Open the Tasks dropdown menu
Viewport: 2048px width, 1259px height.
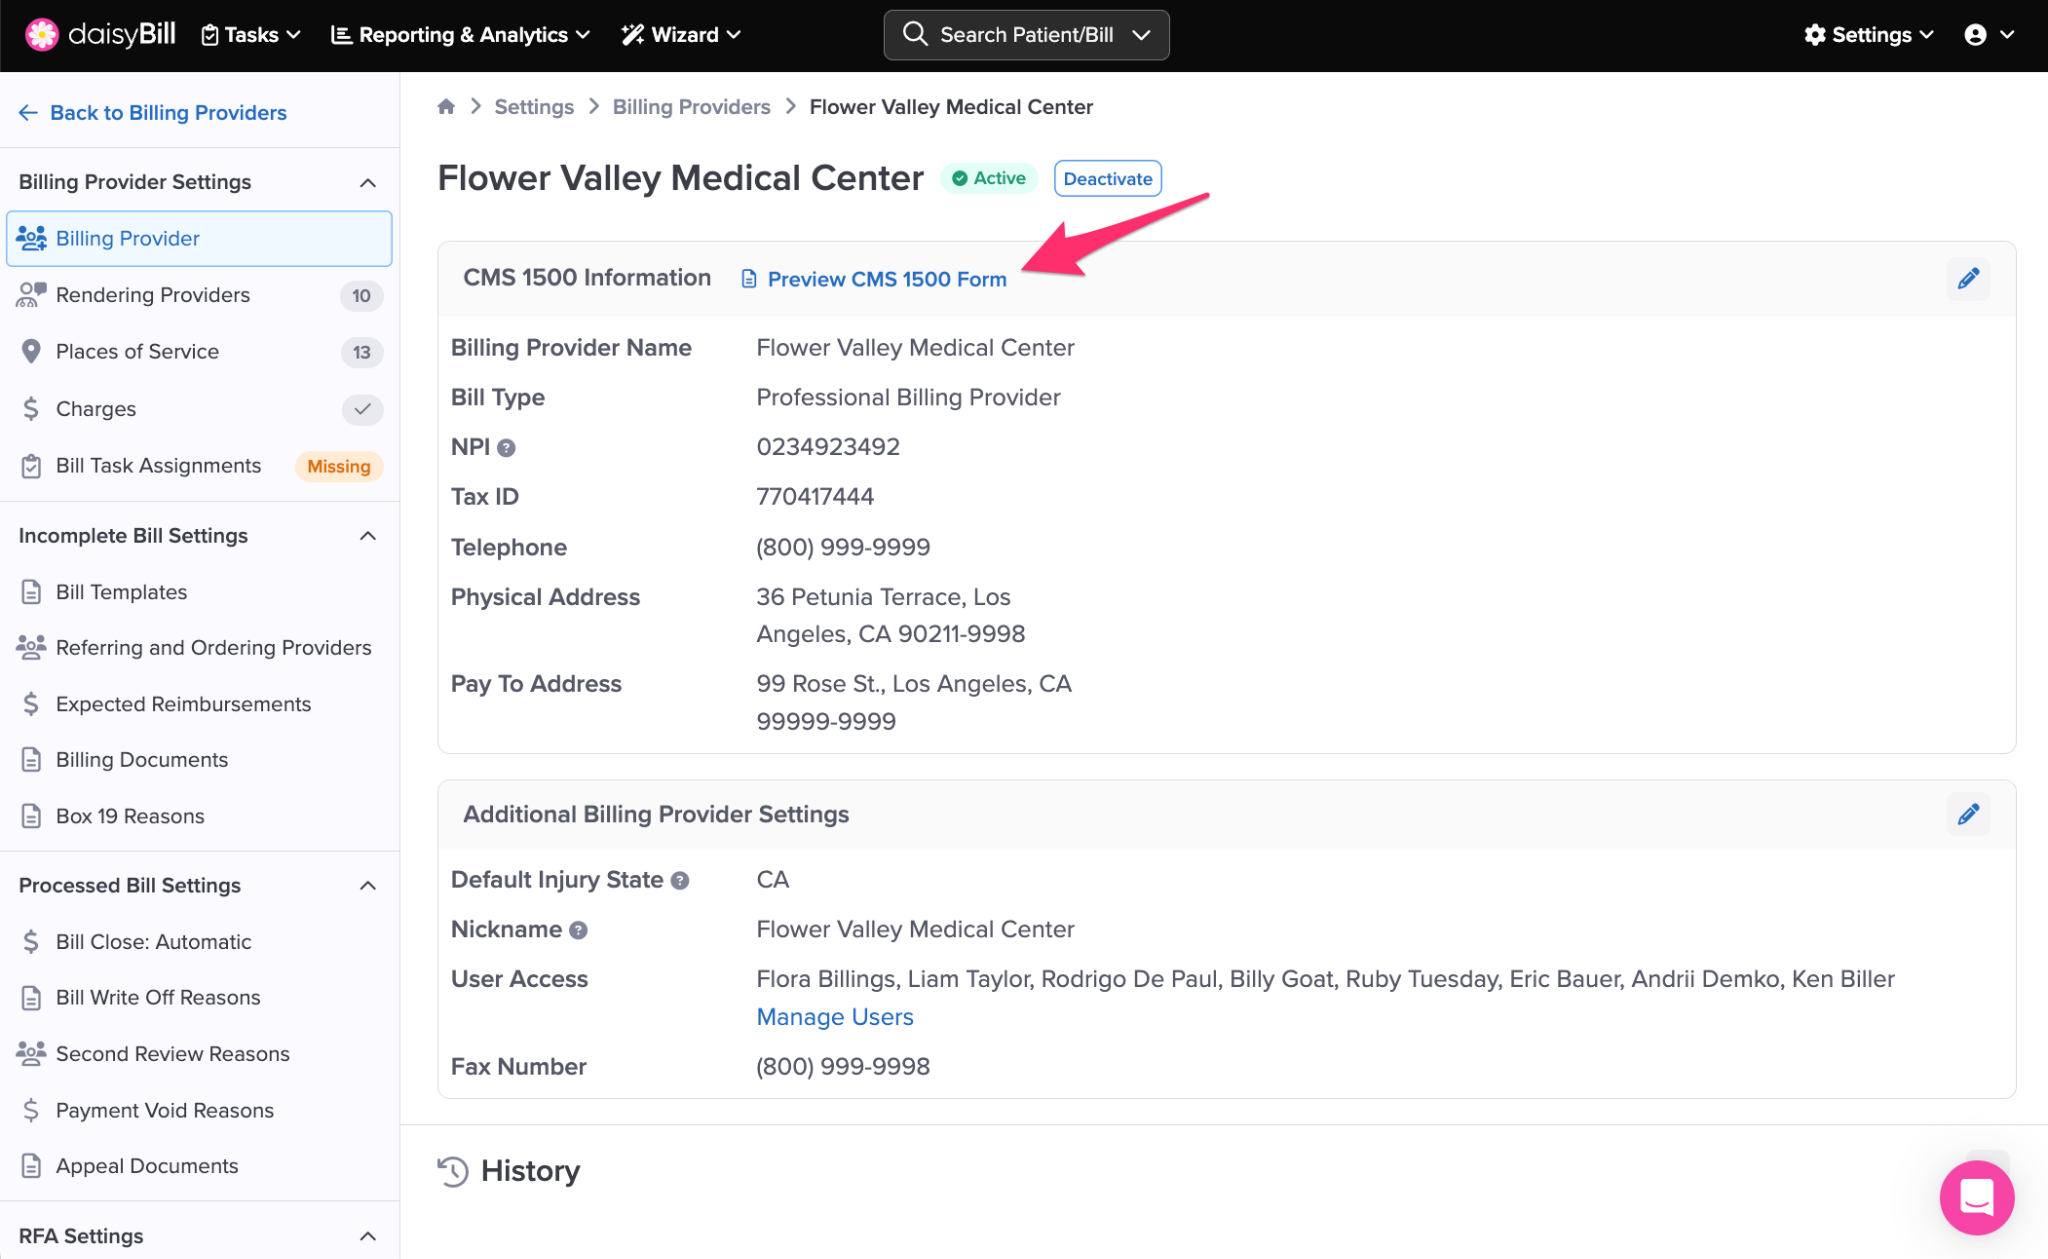[251, 35]
